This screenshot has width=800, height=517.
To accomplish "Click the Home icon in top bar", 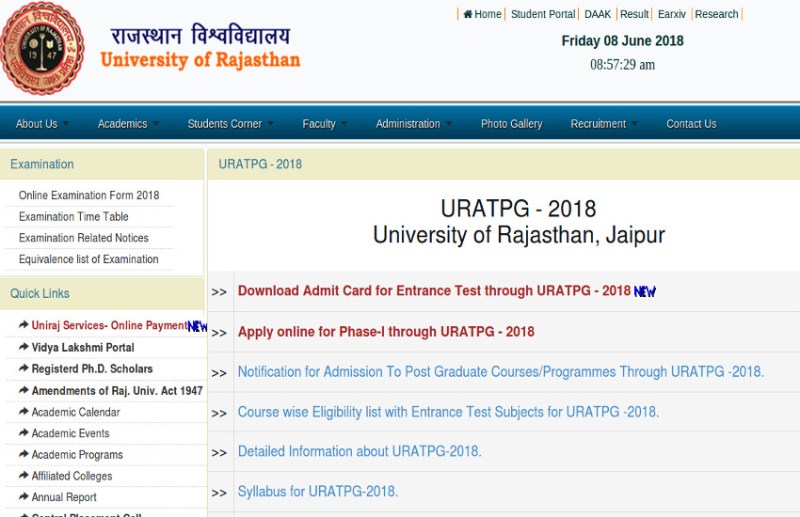I will (x=468, y=15).
